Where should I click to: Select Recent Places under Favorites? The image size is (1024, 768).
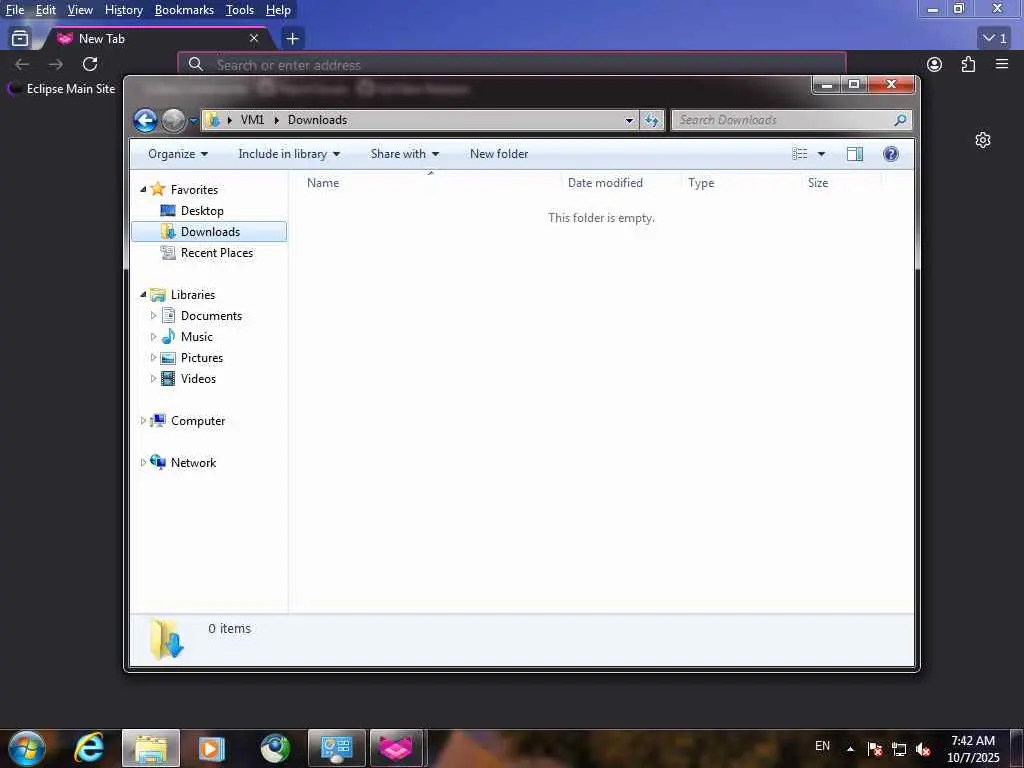216,253
